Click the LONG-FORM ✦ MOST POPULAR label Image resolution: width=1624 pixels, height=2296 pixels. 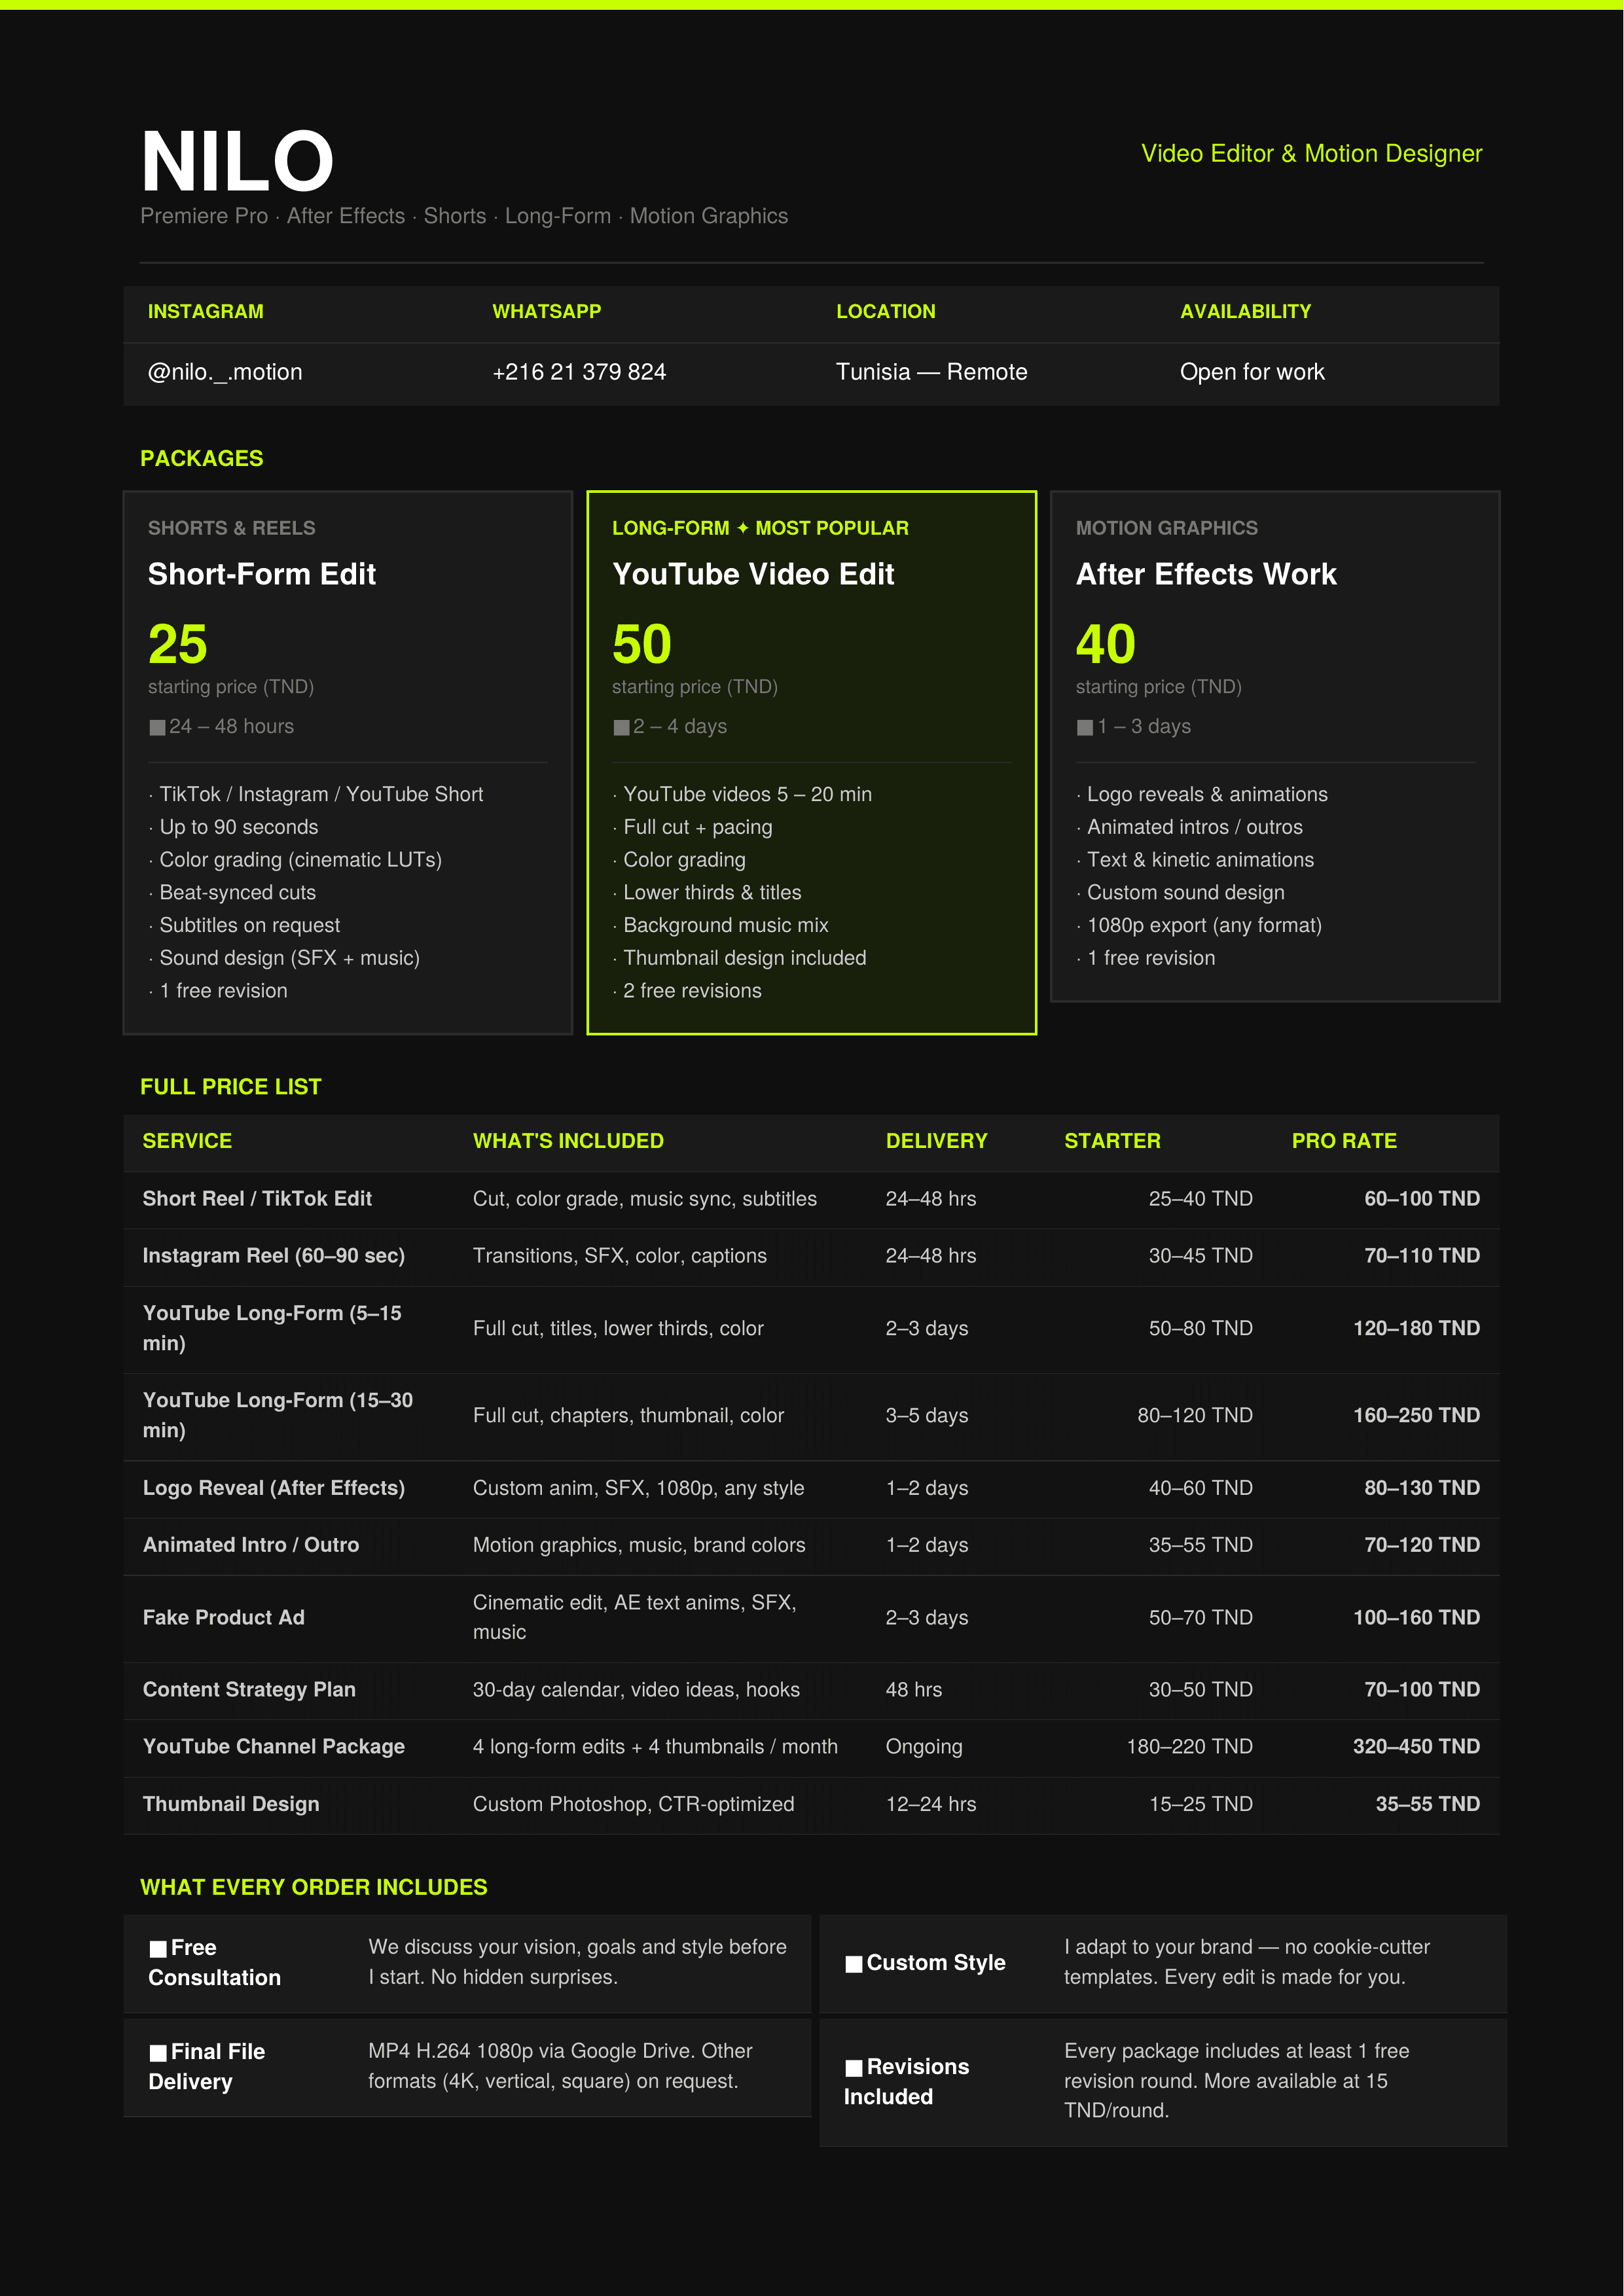(x=760, y=528)
